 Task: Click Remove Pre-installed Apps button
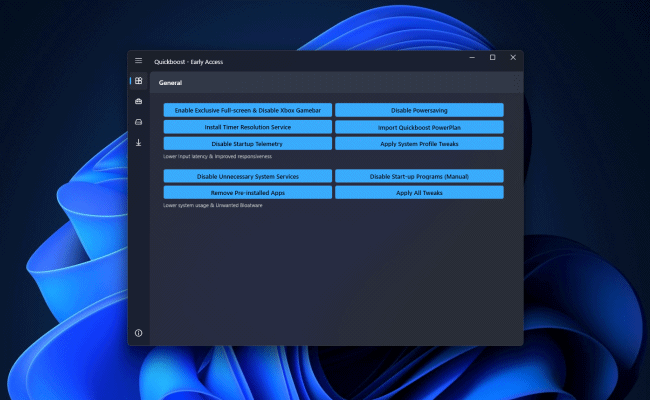[x=247, y=192]
